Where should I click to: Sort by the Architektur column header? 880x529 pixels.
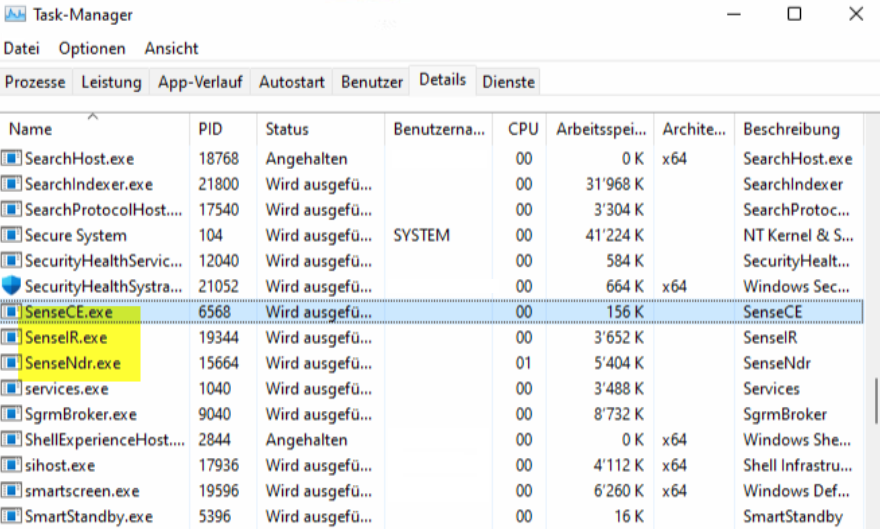(694, 129)
